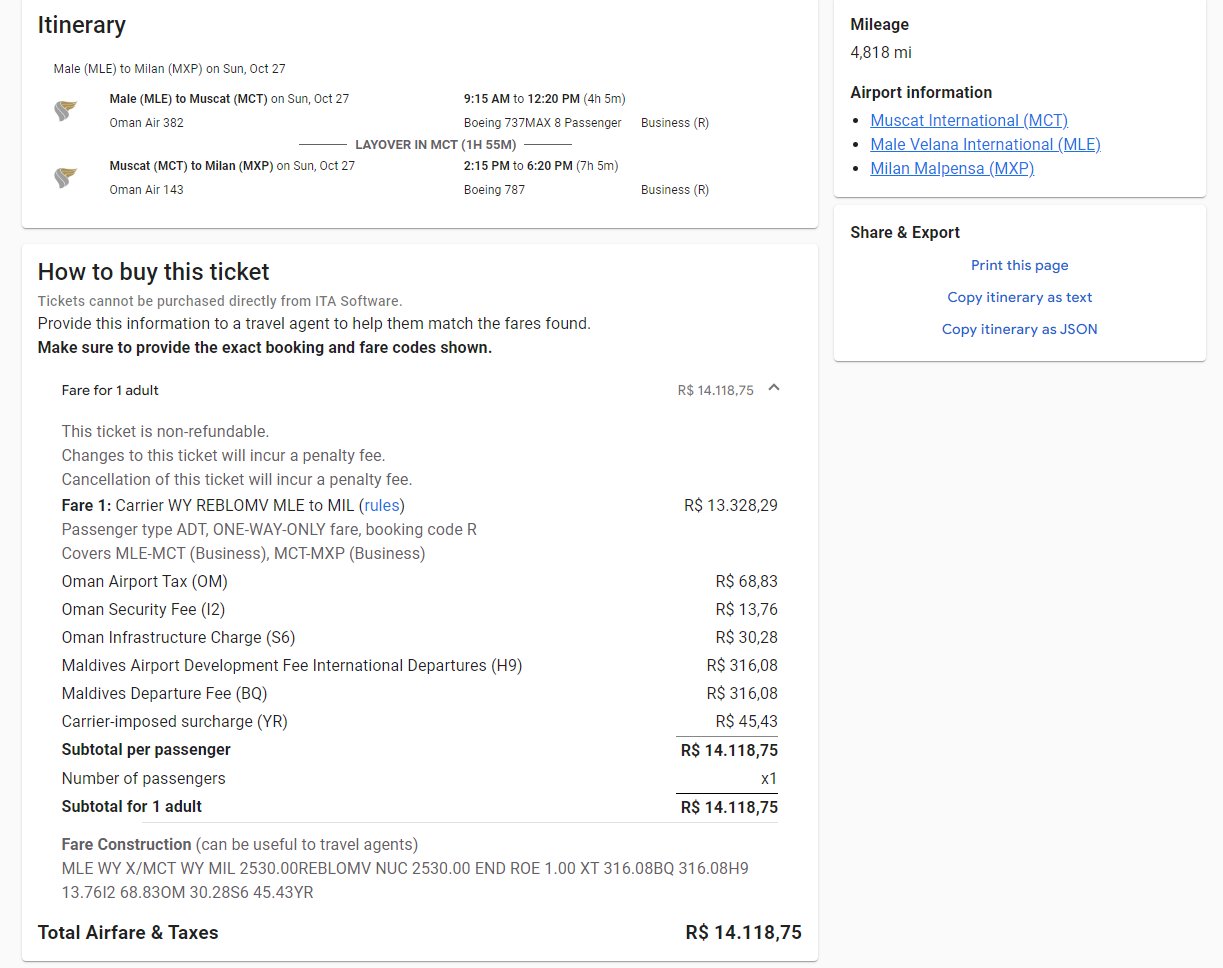Select 'Male (MLE) to Muscat (MCT)' segment text
Screen dimensions: 1223x968
[x=190, y=99]
